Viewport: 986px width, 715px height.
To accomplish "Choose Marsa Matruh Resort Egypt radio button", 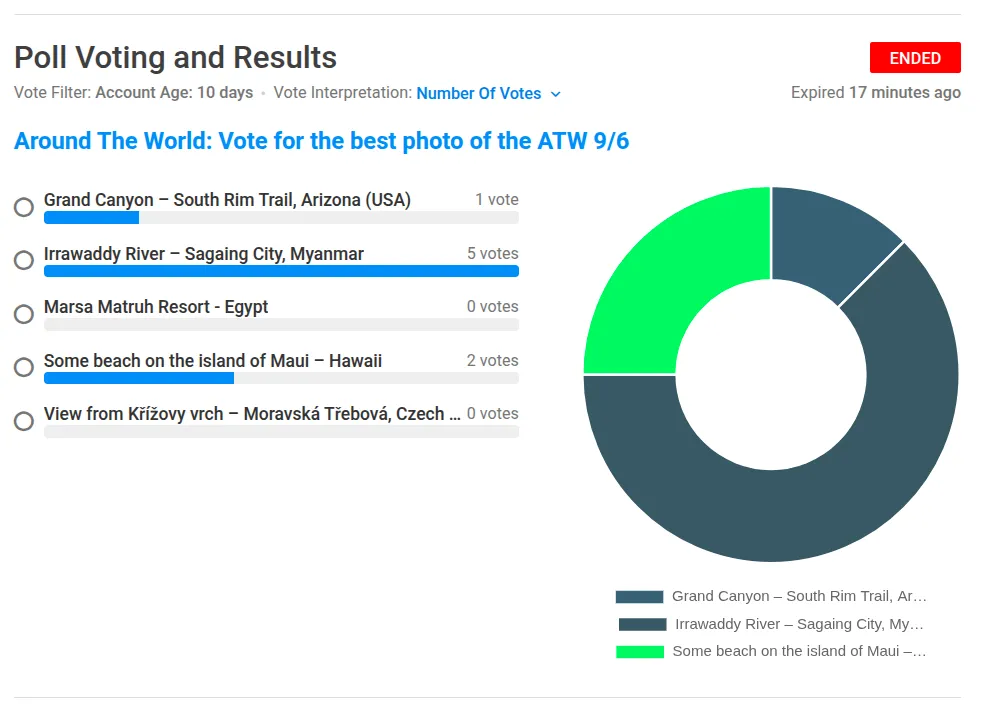I will [24, 314].
